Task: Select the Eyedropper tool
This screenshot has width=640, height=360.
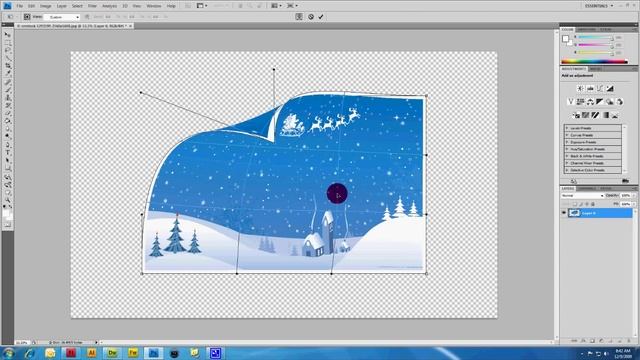Action: pyautogui.click(x=7, y=73)
